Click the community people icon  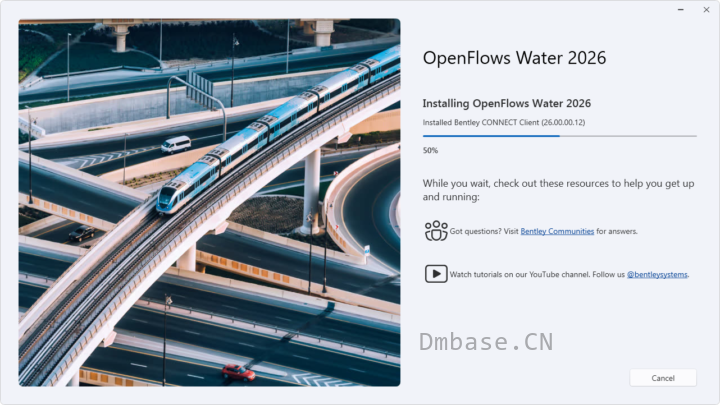click(436, 231)
